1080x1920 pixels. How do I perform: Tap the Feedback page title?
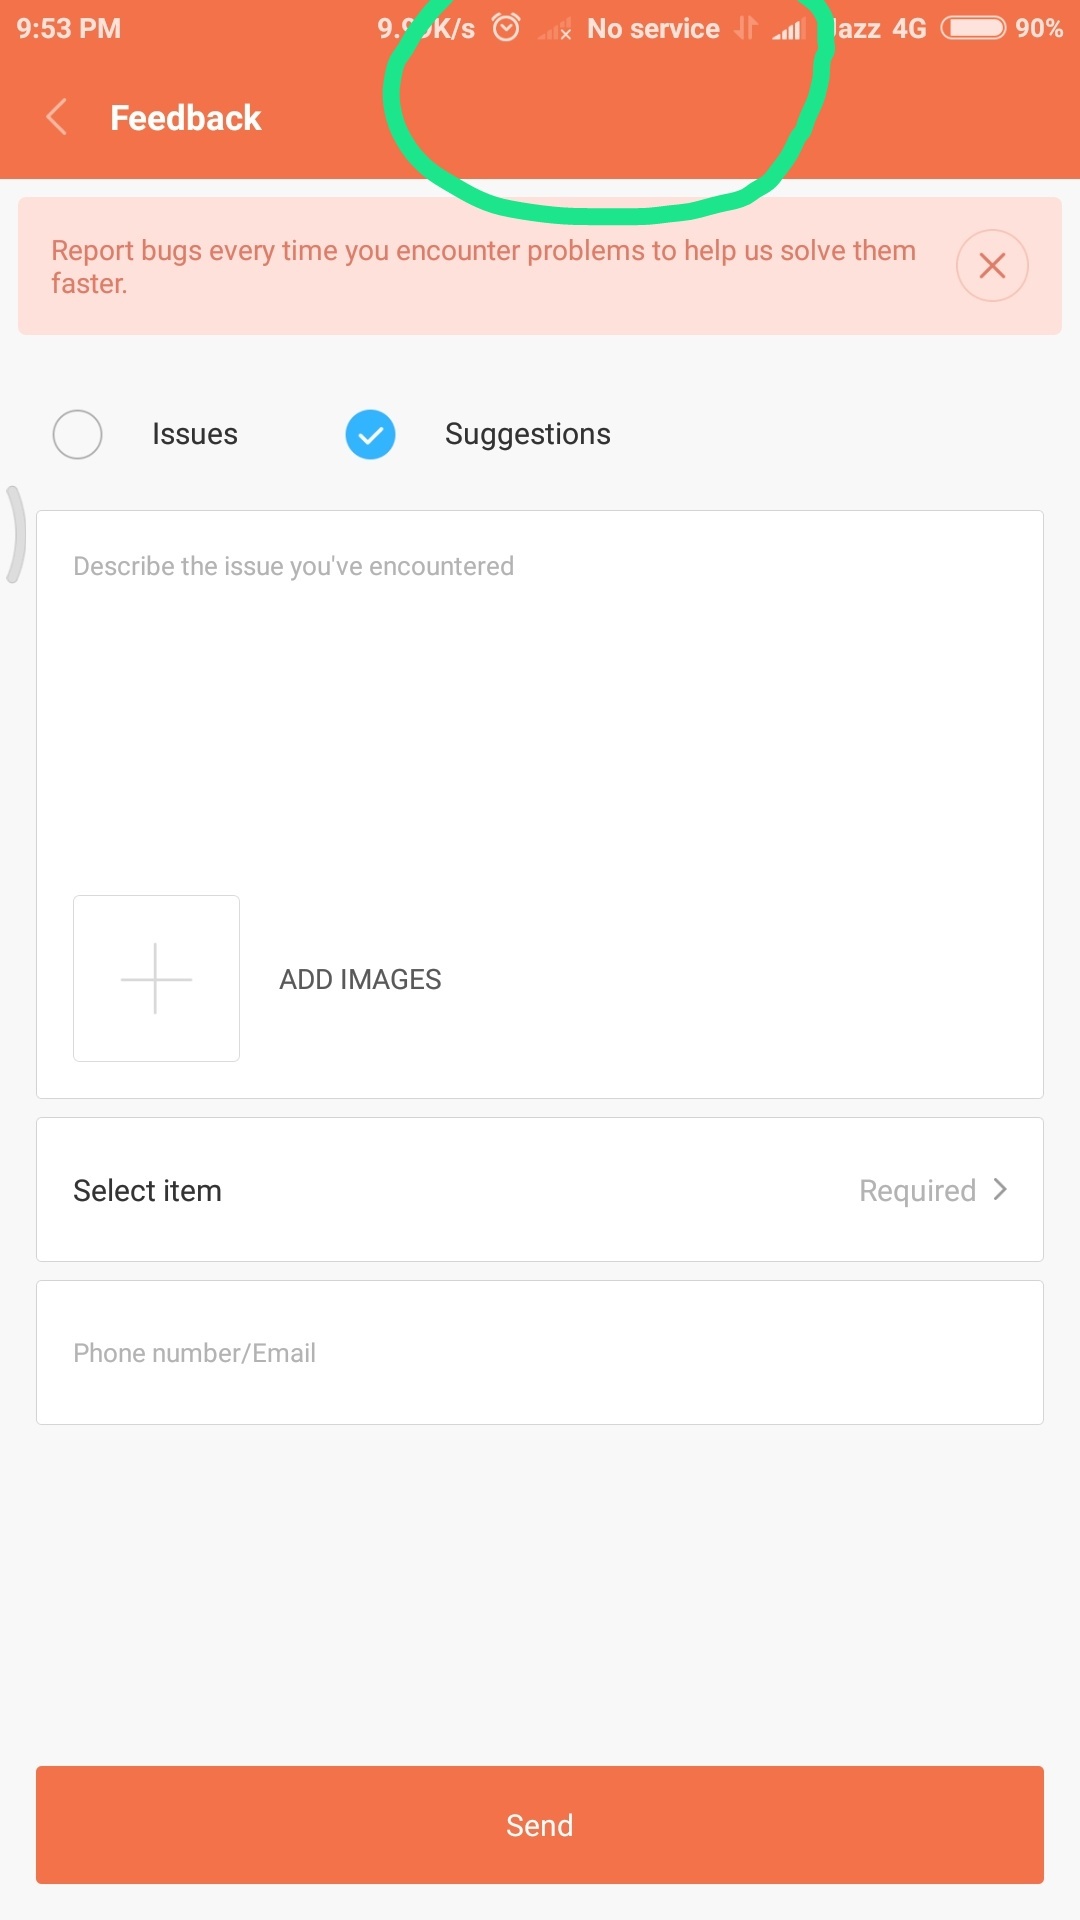coord(185,118)
